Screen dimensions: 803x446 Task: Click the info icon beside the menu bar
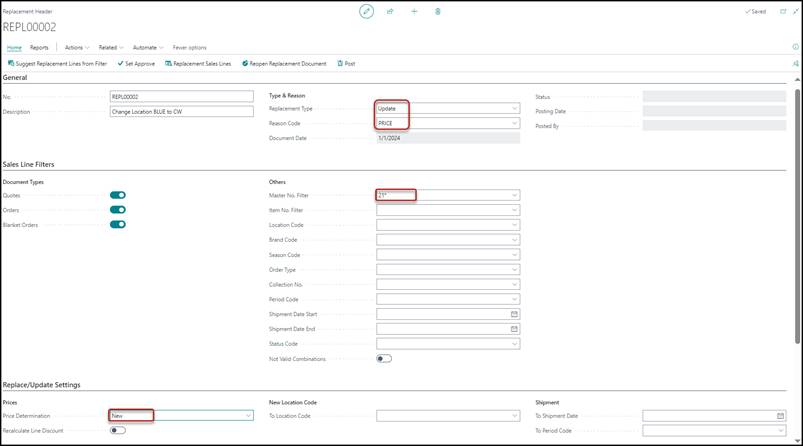[795, 47]
